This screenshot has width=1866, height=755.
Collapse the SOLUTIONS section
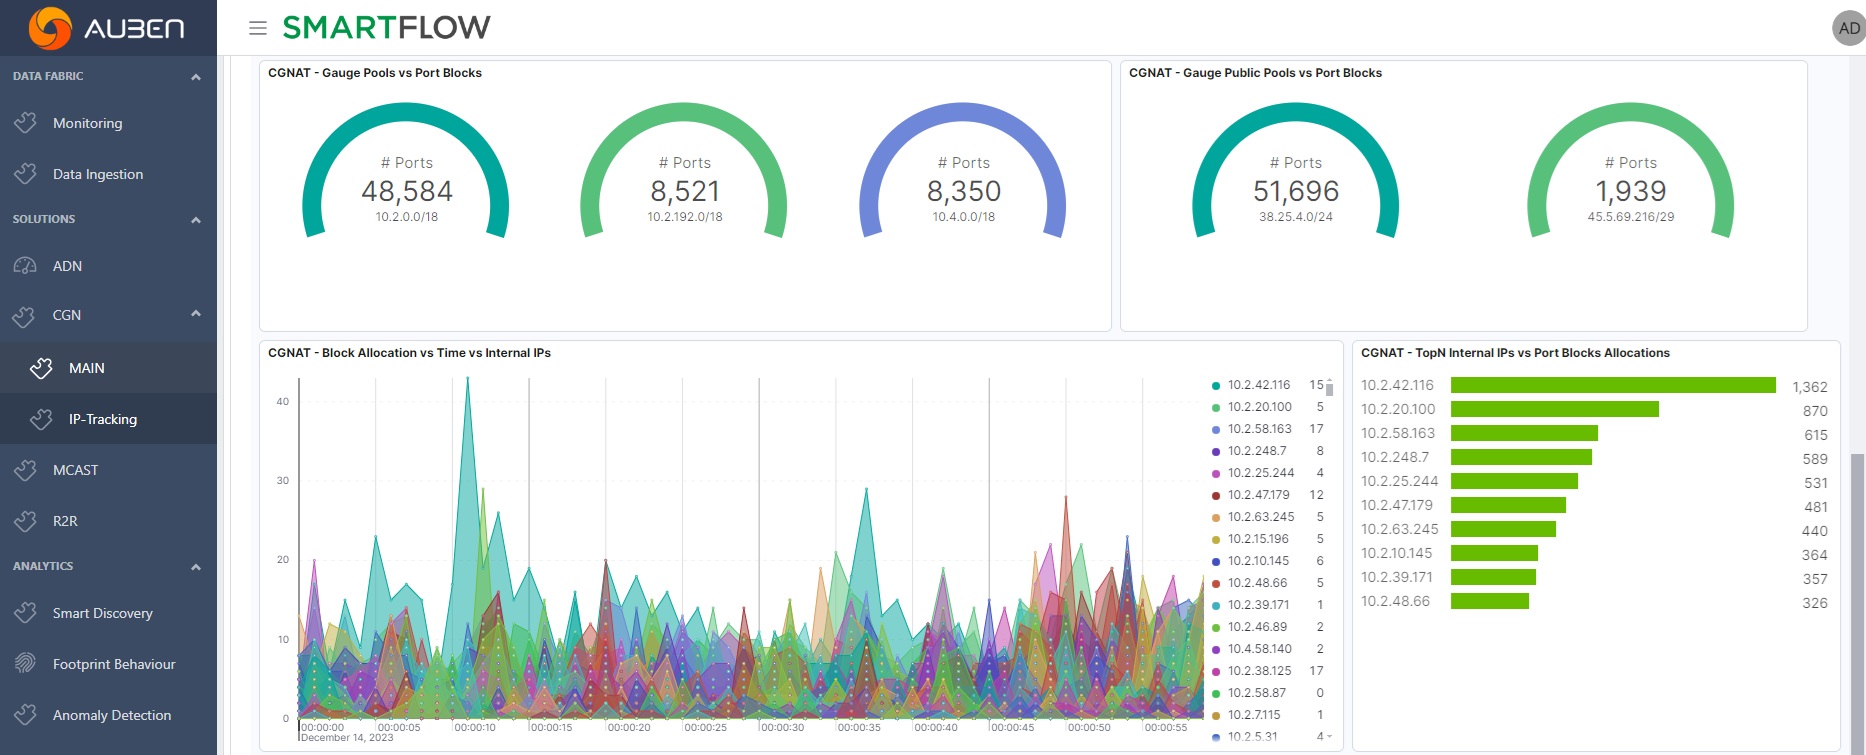pyautogui.click(x=196, y=220)
